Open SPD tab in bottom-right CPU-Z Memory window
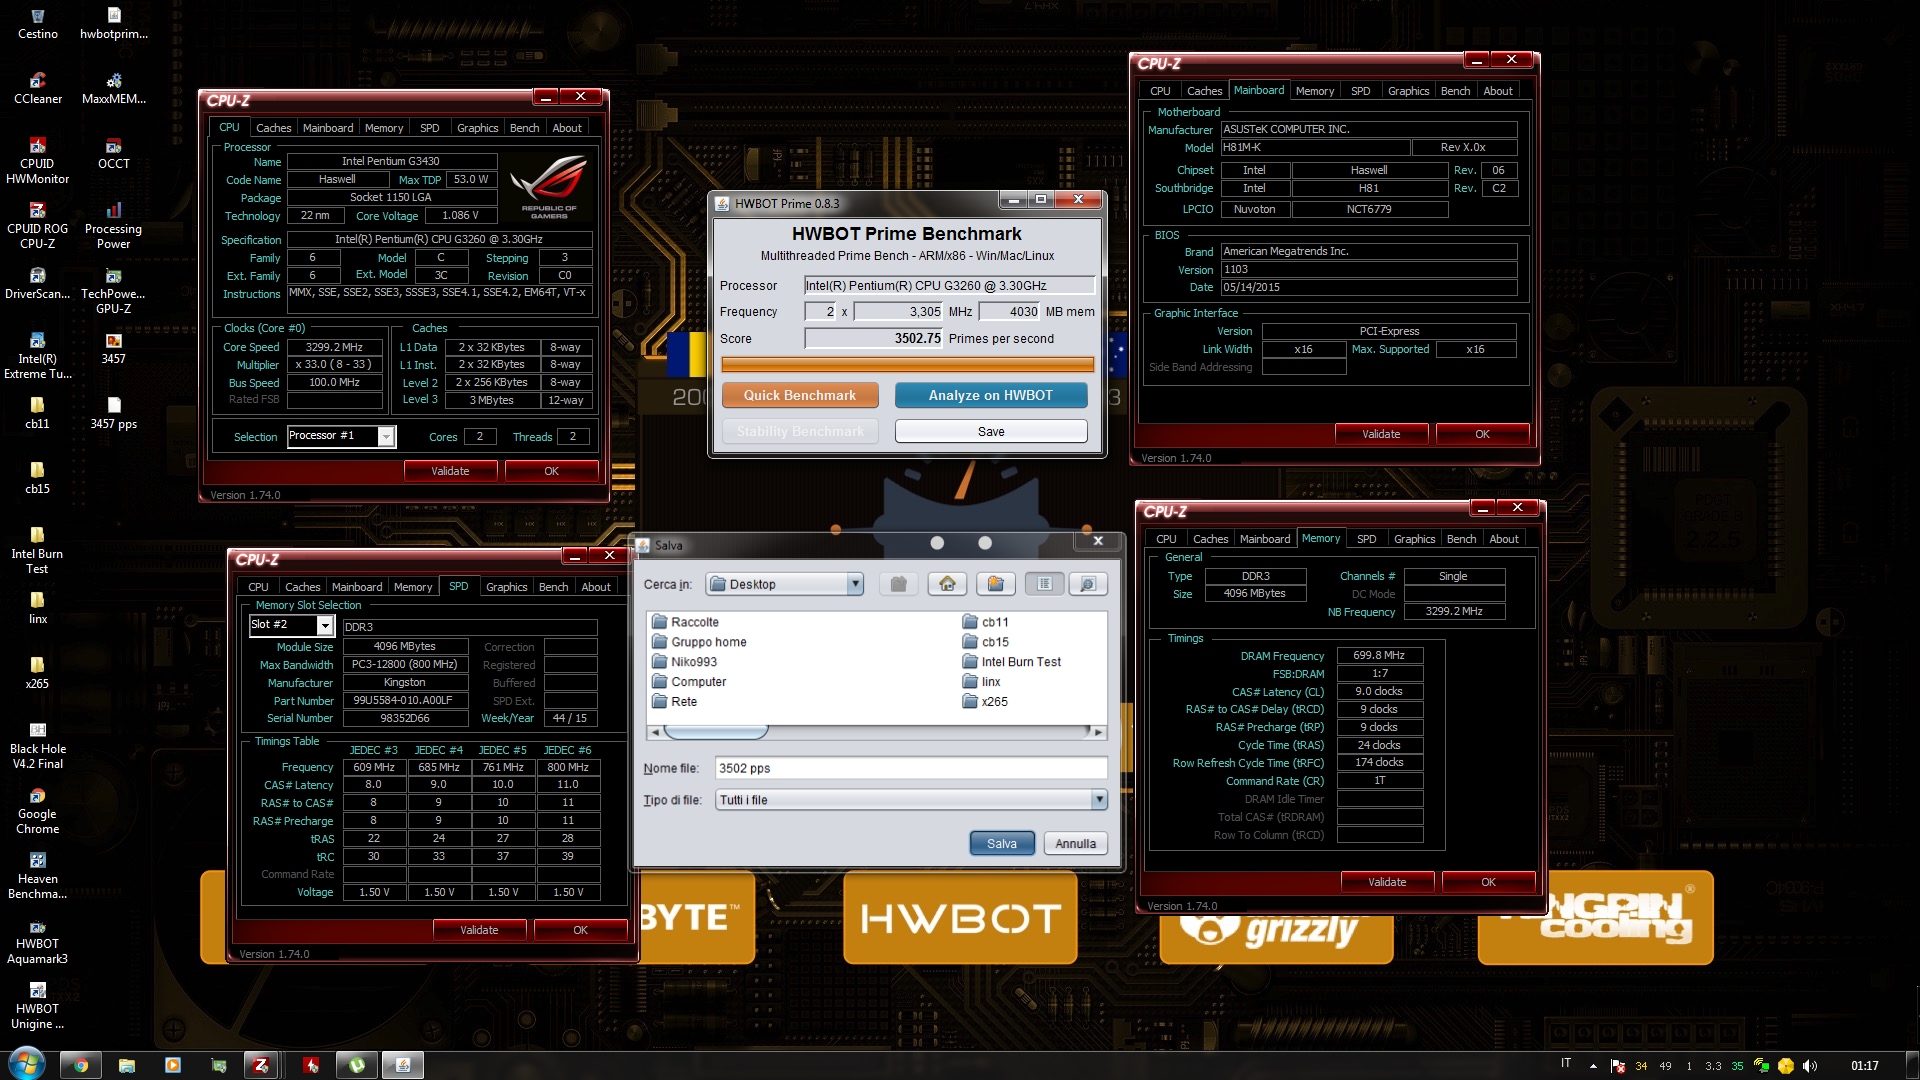This screenshot has height=1080, width=1920. click(1366, 539)
